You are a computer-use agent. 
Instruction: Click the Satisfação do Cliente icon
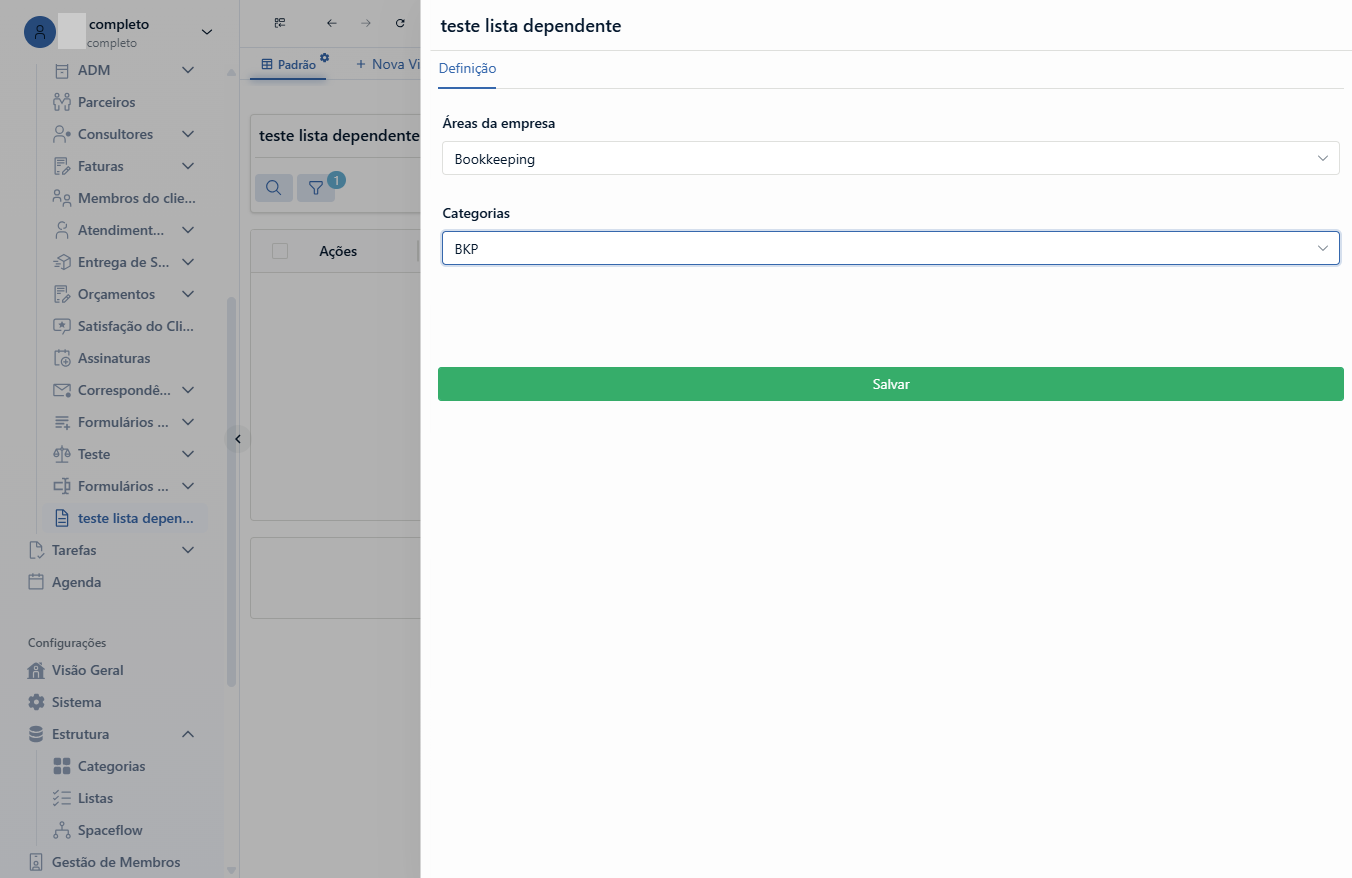[62, 326]
